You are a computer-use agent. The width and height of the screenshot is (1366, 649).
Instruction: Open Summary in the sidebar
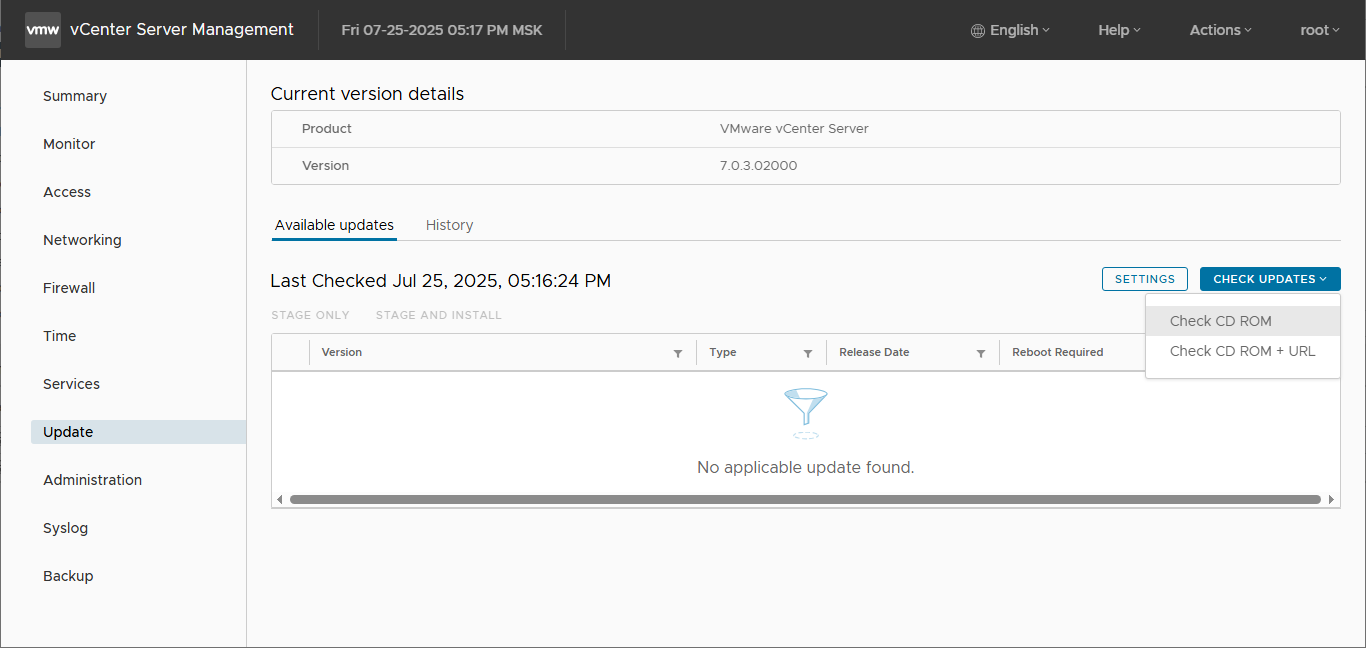(x=75, y=96)
